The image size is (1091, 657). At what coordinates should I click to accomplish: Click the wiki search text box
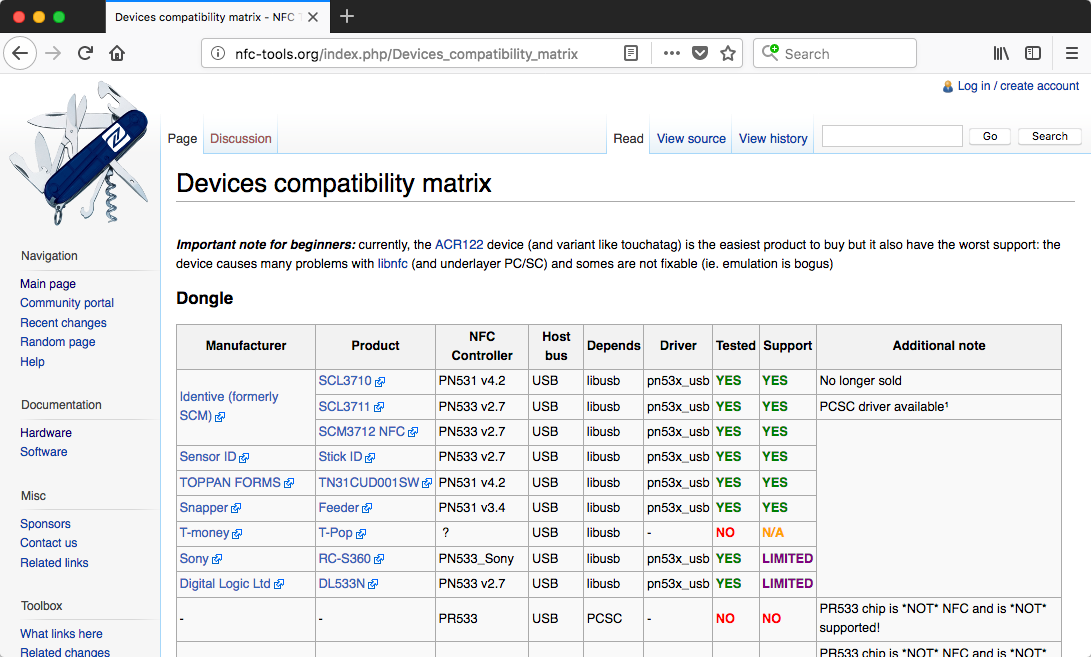point(892,136)
